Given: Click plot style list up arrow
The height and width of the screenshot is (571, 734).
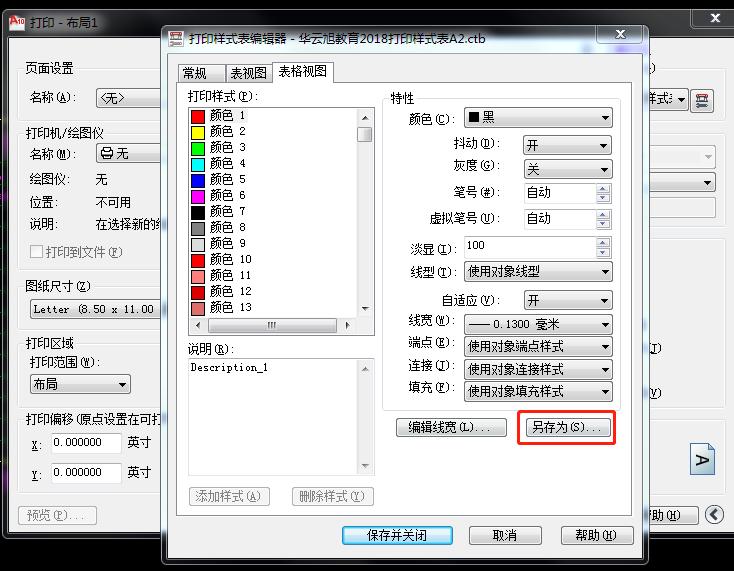Looking at the screenshot, I should (365, 117).
